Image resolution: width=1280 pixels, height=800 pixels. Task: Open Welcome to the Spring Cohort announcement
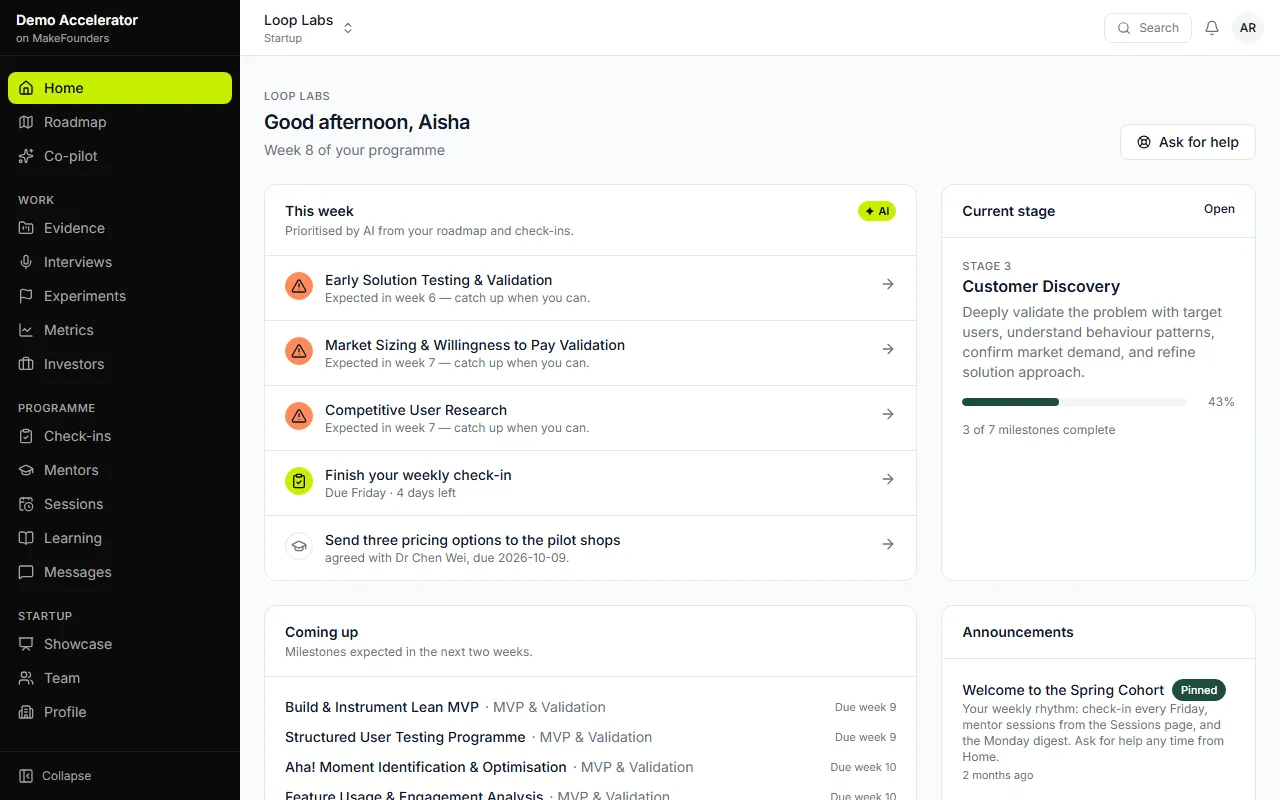coord(1063,690)
